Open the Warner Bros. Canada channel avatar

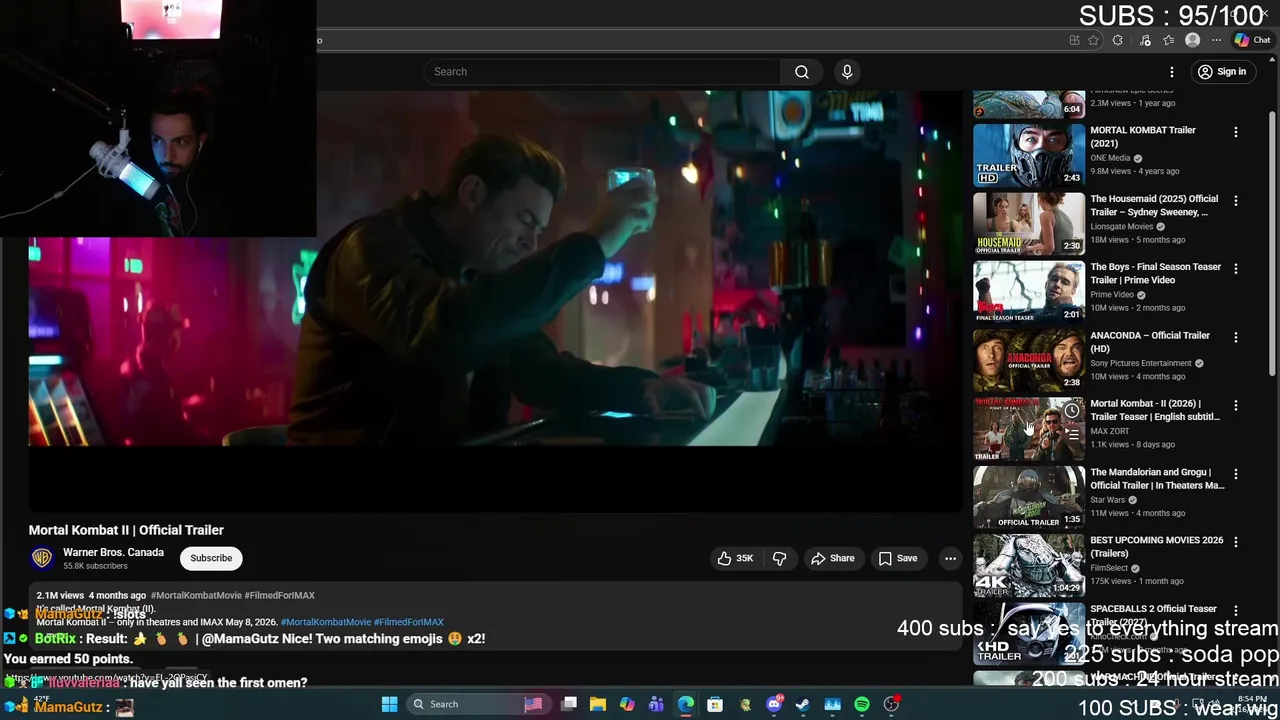(42, 558)
